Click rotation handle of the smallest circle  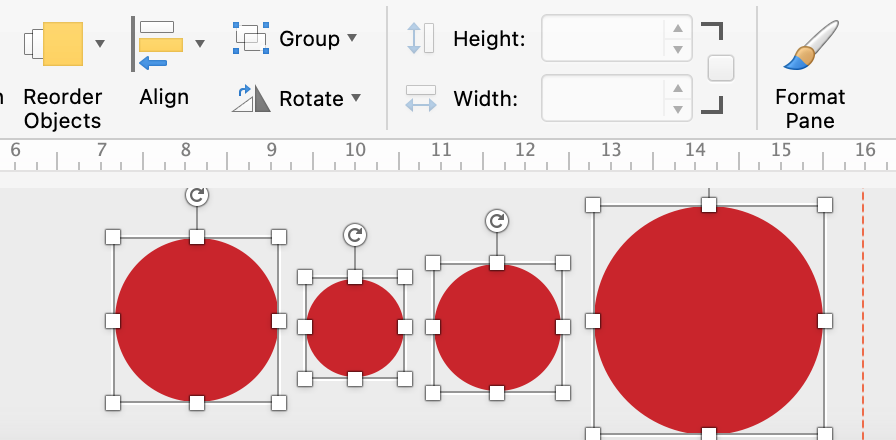pyautogui.click(x=355, y=235)
